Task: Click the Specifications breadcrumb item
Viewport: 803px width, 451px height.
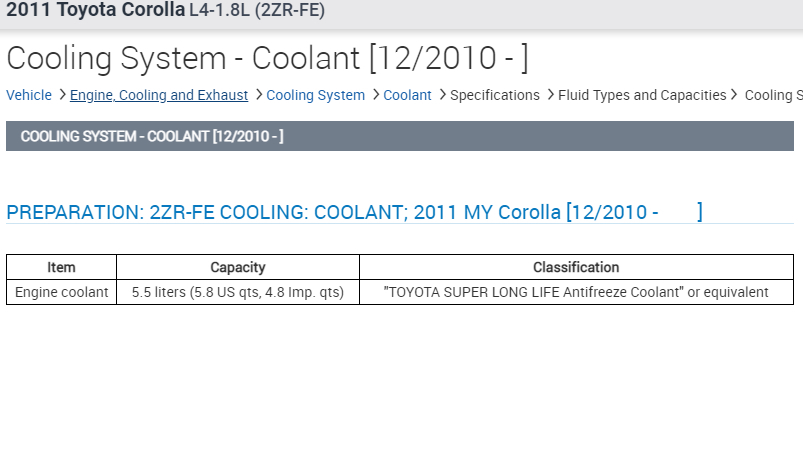Action: click(x=495, y=95)
